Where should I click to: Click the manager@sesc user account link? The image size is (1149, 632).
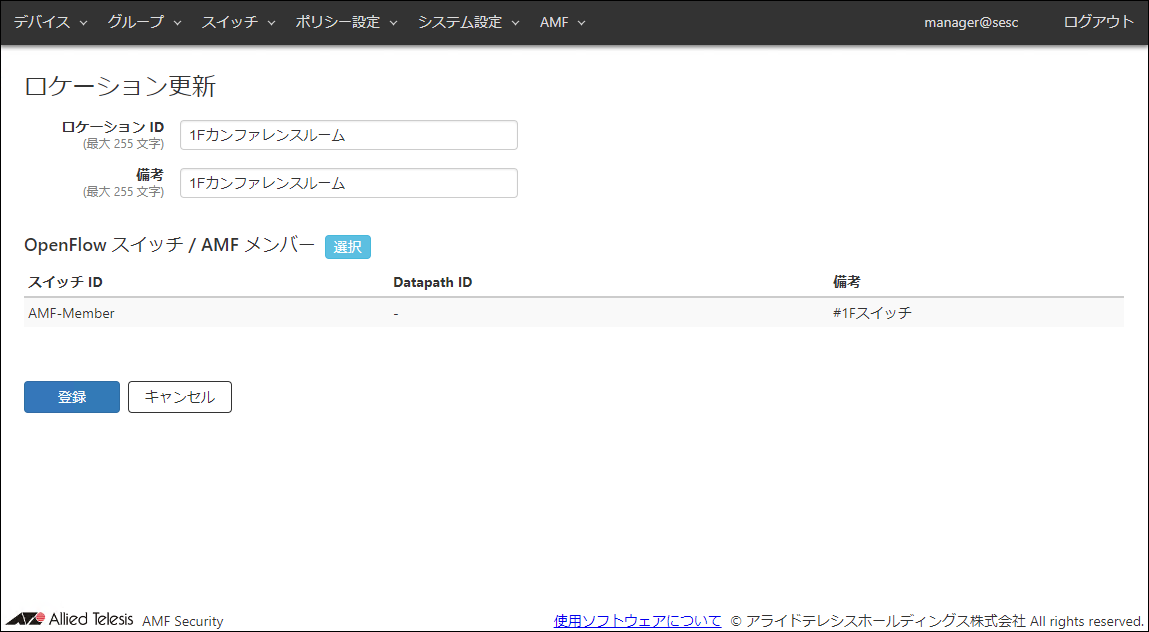[970, 22]
